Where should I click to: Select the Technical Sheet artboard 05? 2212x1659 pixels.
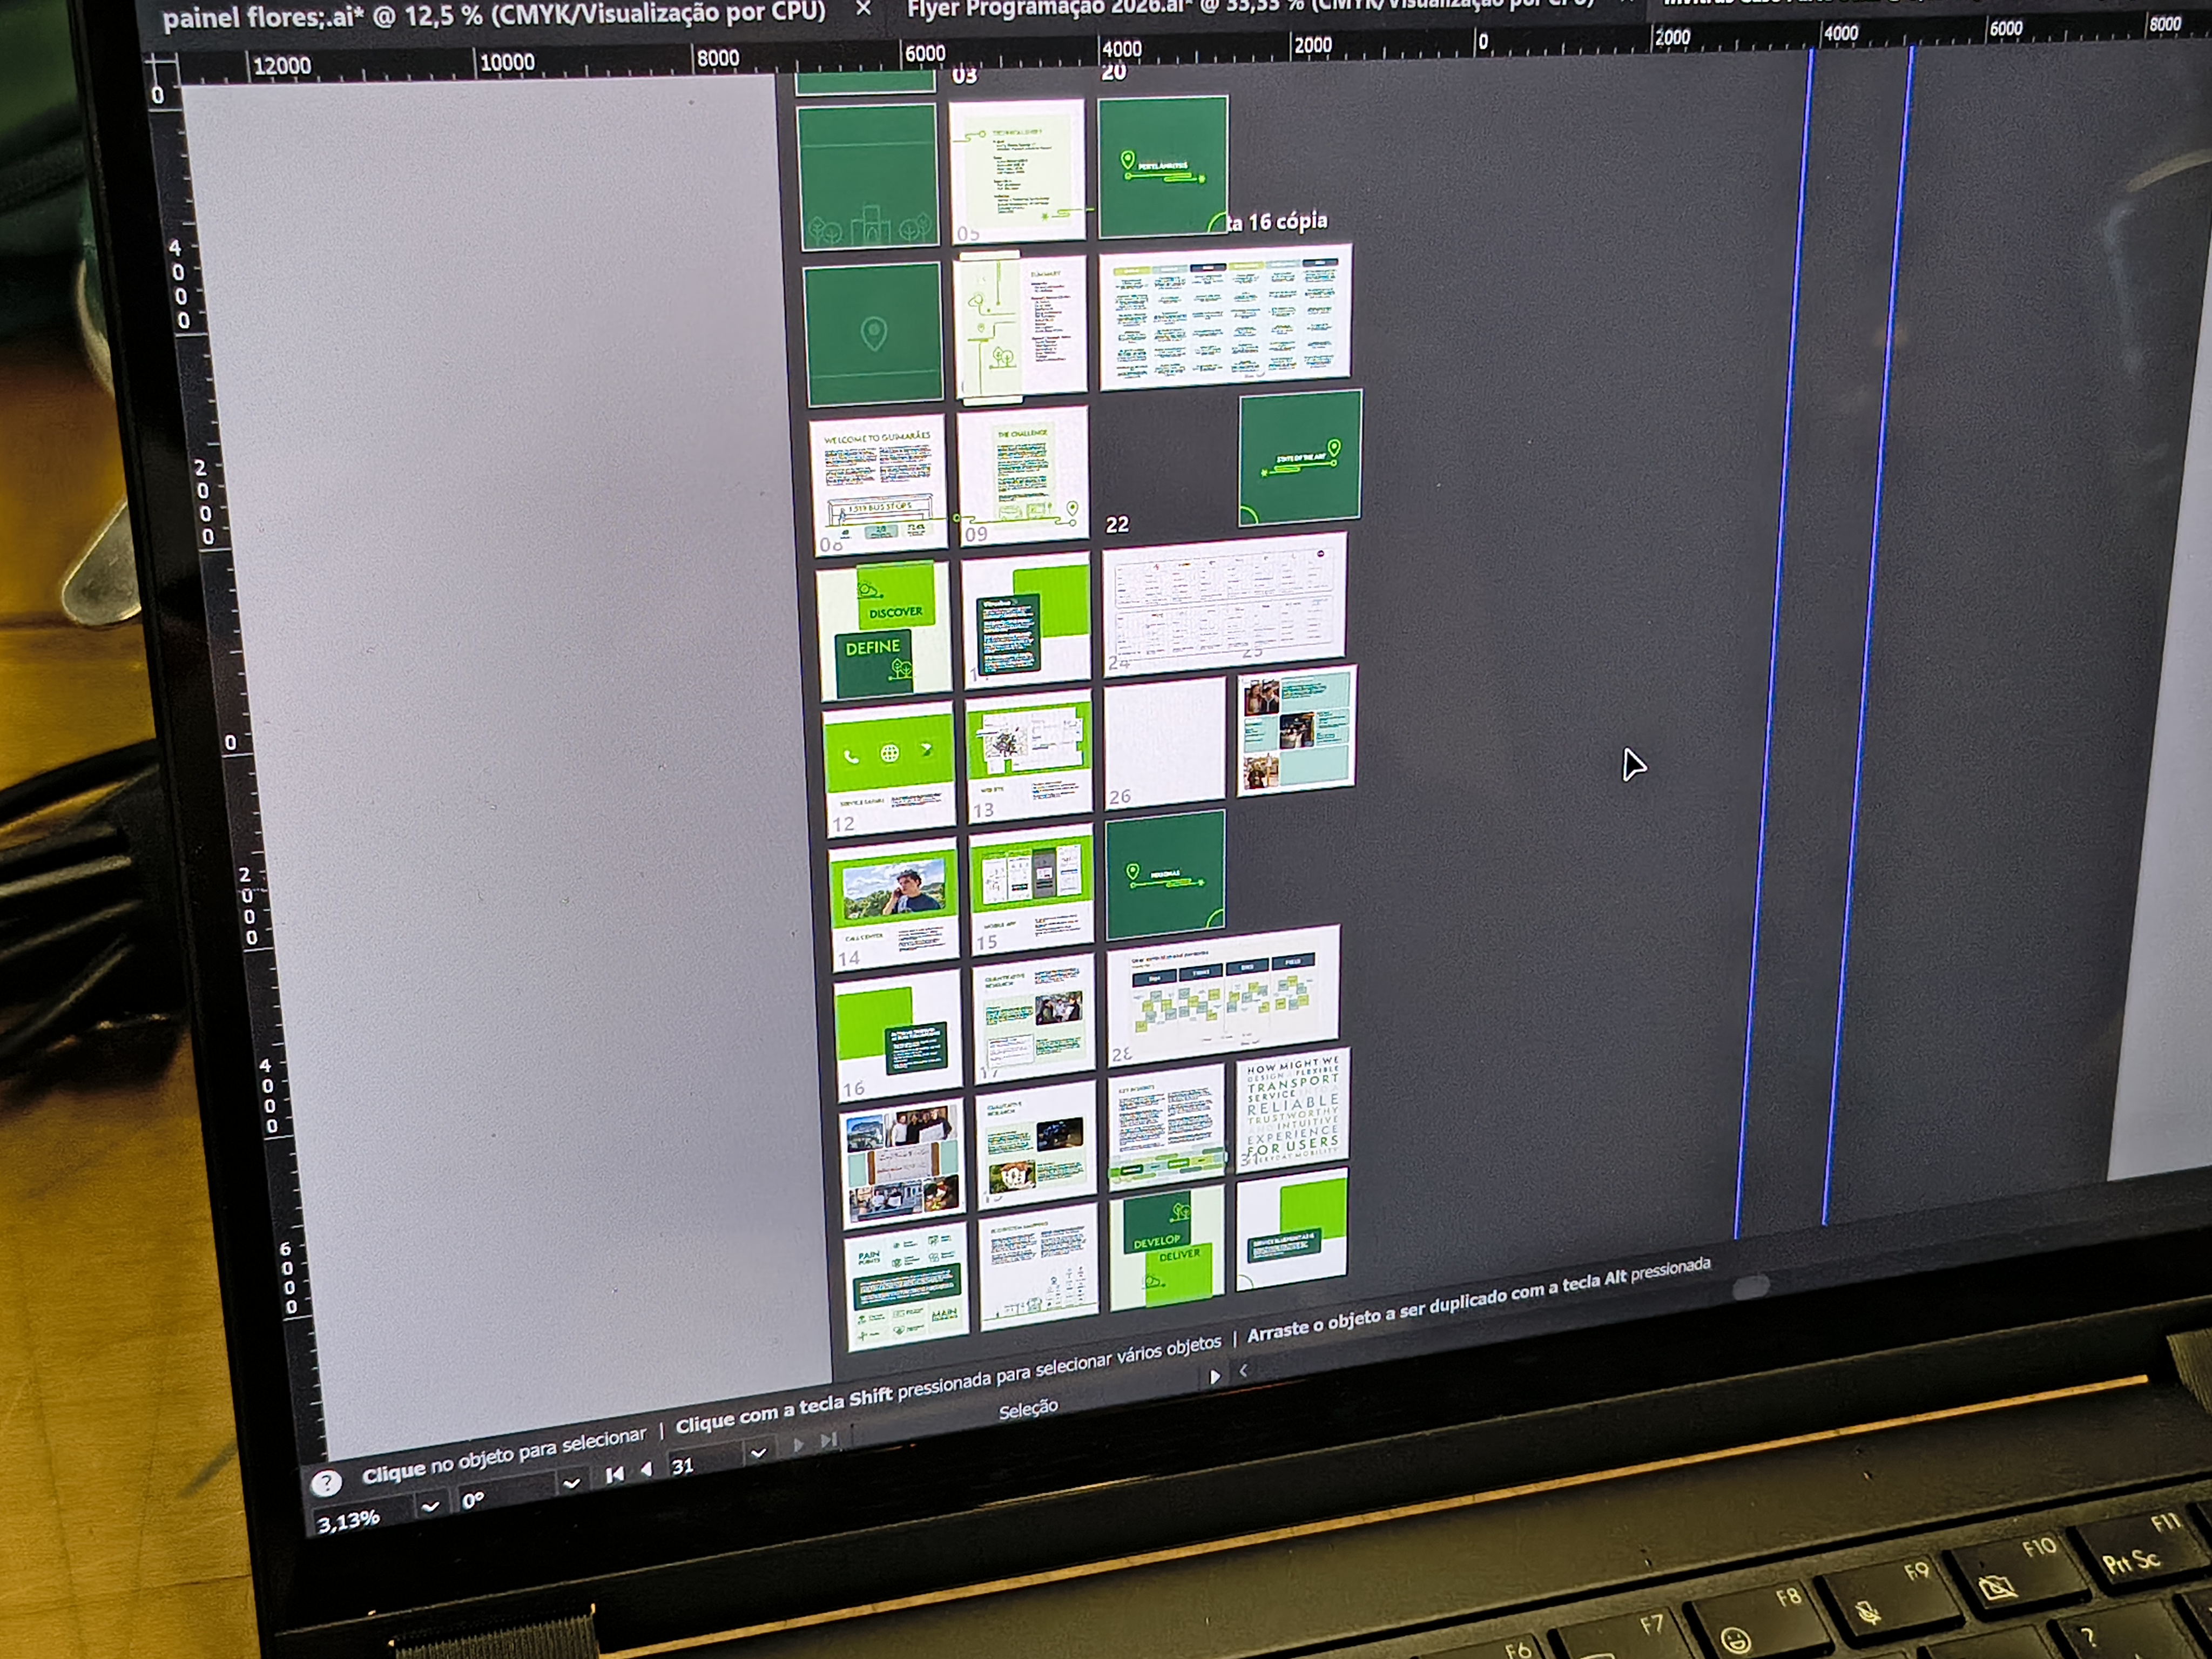coord(1017,171)
